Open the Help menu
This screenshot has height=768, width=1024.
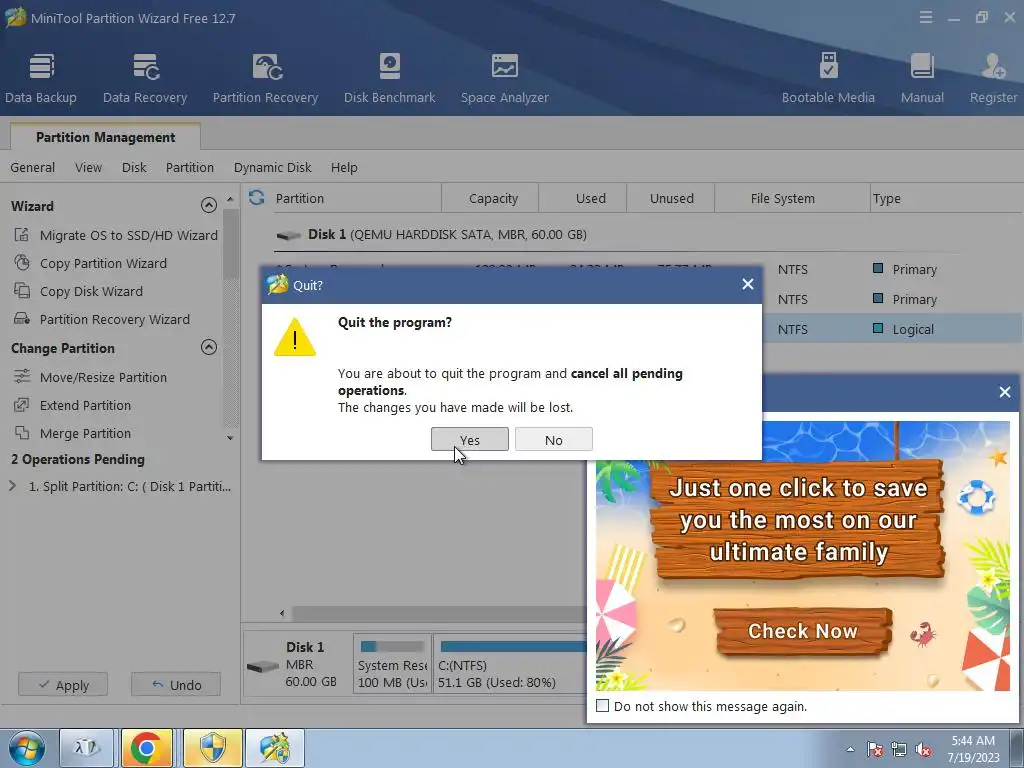[344, 168]
